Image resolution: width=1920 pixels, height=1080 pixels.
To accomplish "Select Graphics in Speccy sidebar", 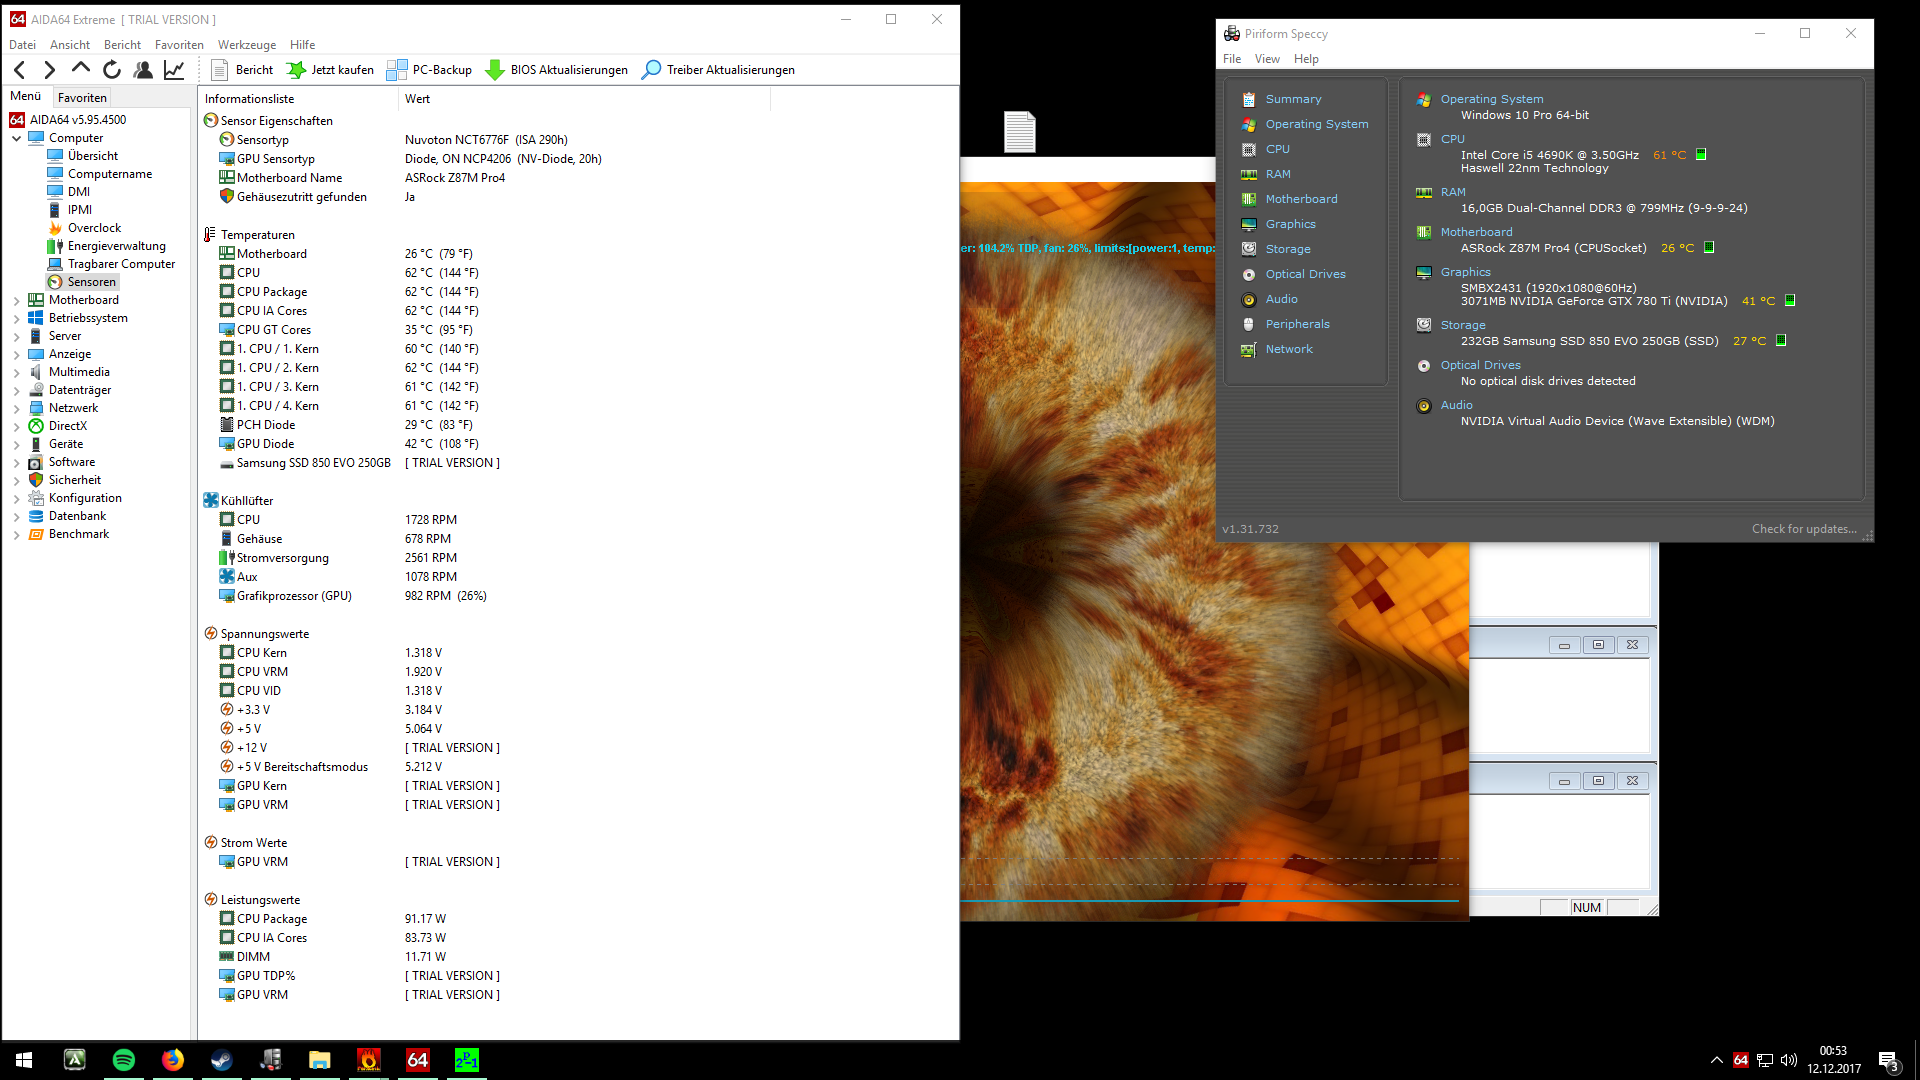I will point(1290,224).
